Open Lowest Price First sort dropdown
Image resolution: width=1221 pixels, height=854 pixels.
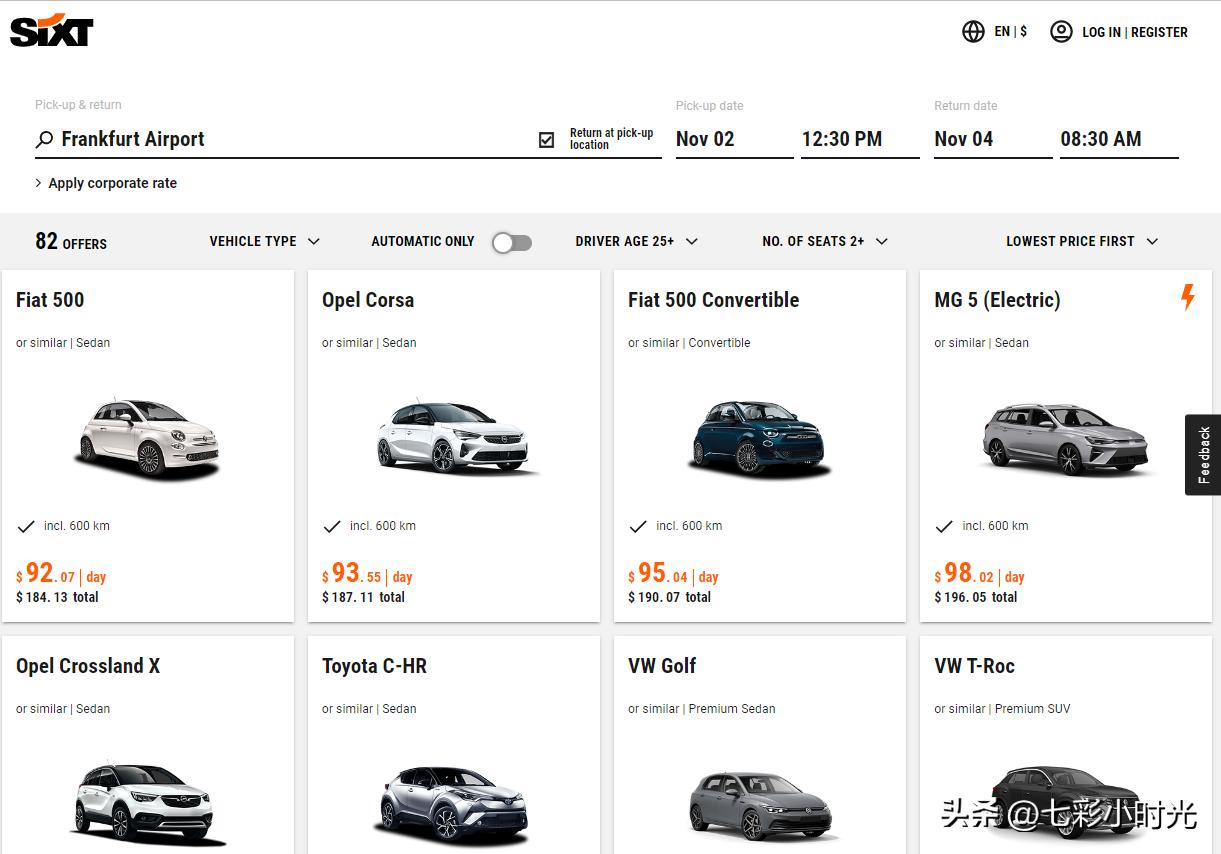coord(1081,241)
